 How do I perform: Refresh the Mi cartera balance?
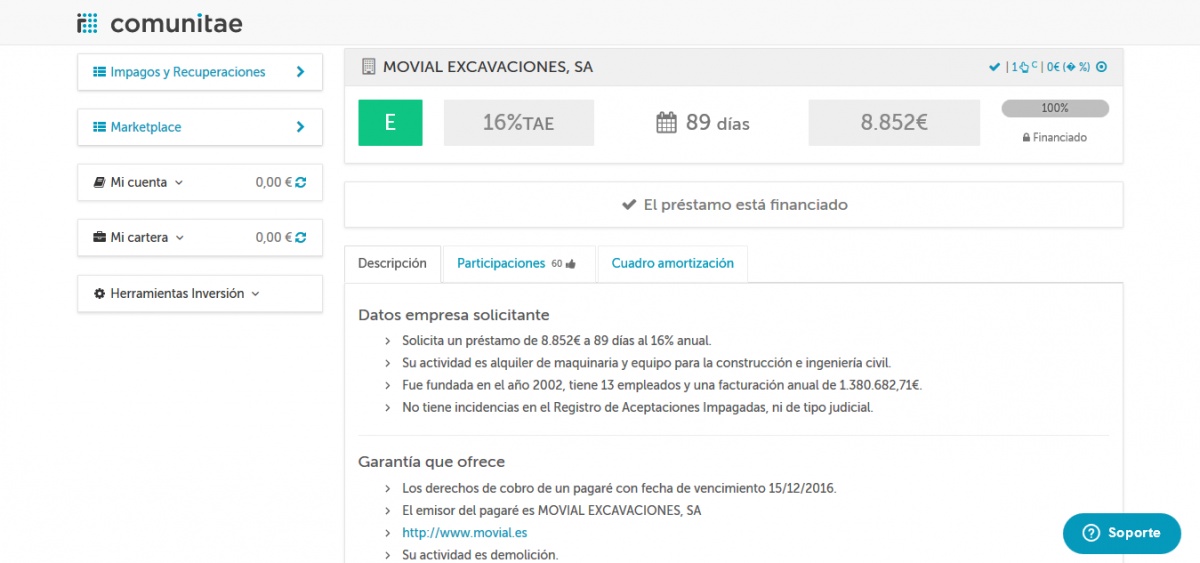click(301, 238)
